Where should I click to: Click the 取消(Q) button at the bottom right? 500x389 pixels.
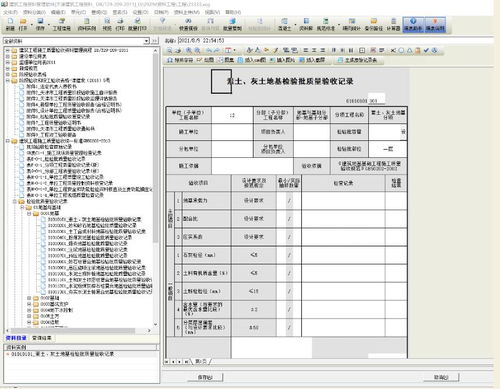tap(441, 377)
